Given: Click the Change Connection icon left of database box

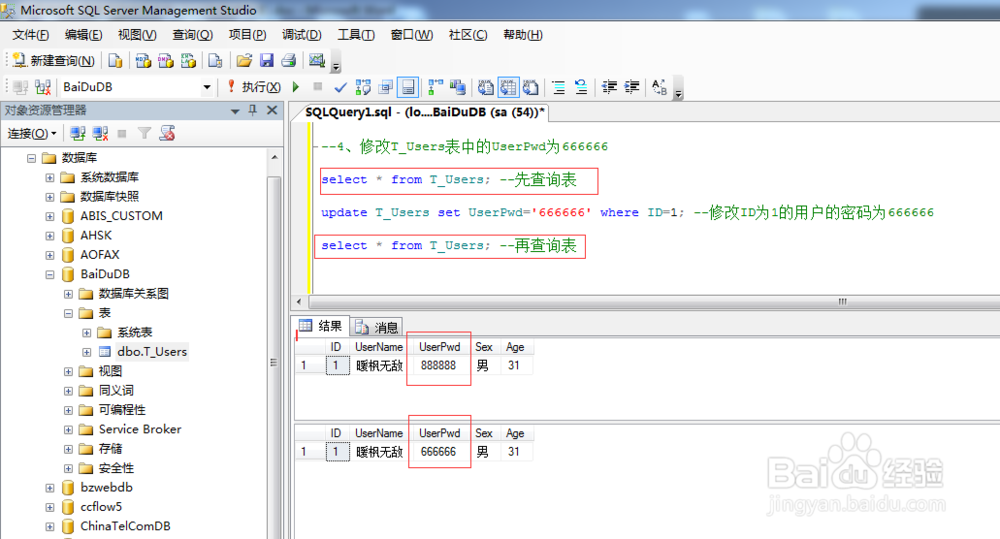Looking at the screenshot, I should (x=43, y=87).
